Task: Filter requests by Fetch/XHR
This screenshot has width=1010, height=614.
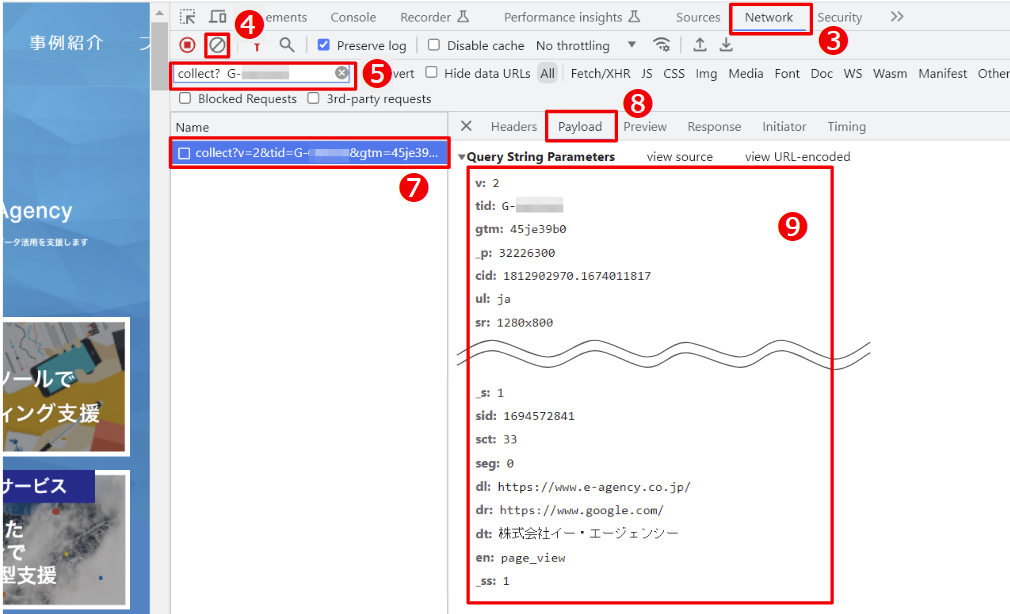Action: tap(600, 73)
